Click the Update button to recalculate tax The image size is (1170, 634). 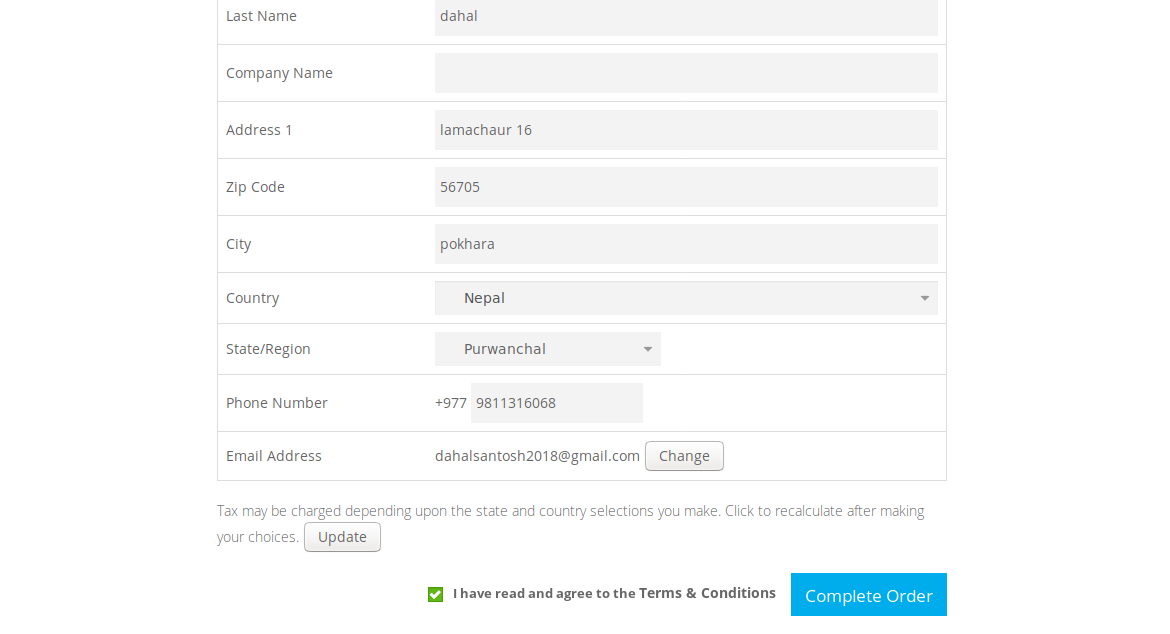(342, 537)
